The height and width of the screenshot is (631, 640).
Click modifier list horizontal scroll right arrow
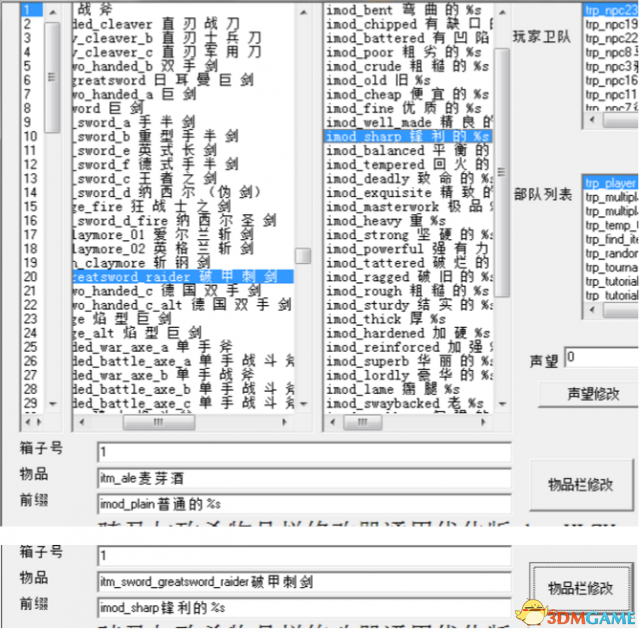coord(484,422)
